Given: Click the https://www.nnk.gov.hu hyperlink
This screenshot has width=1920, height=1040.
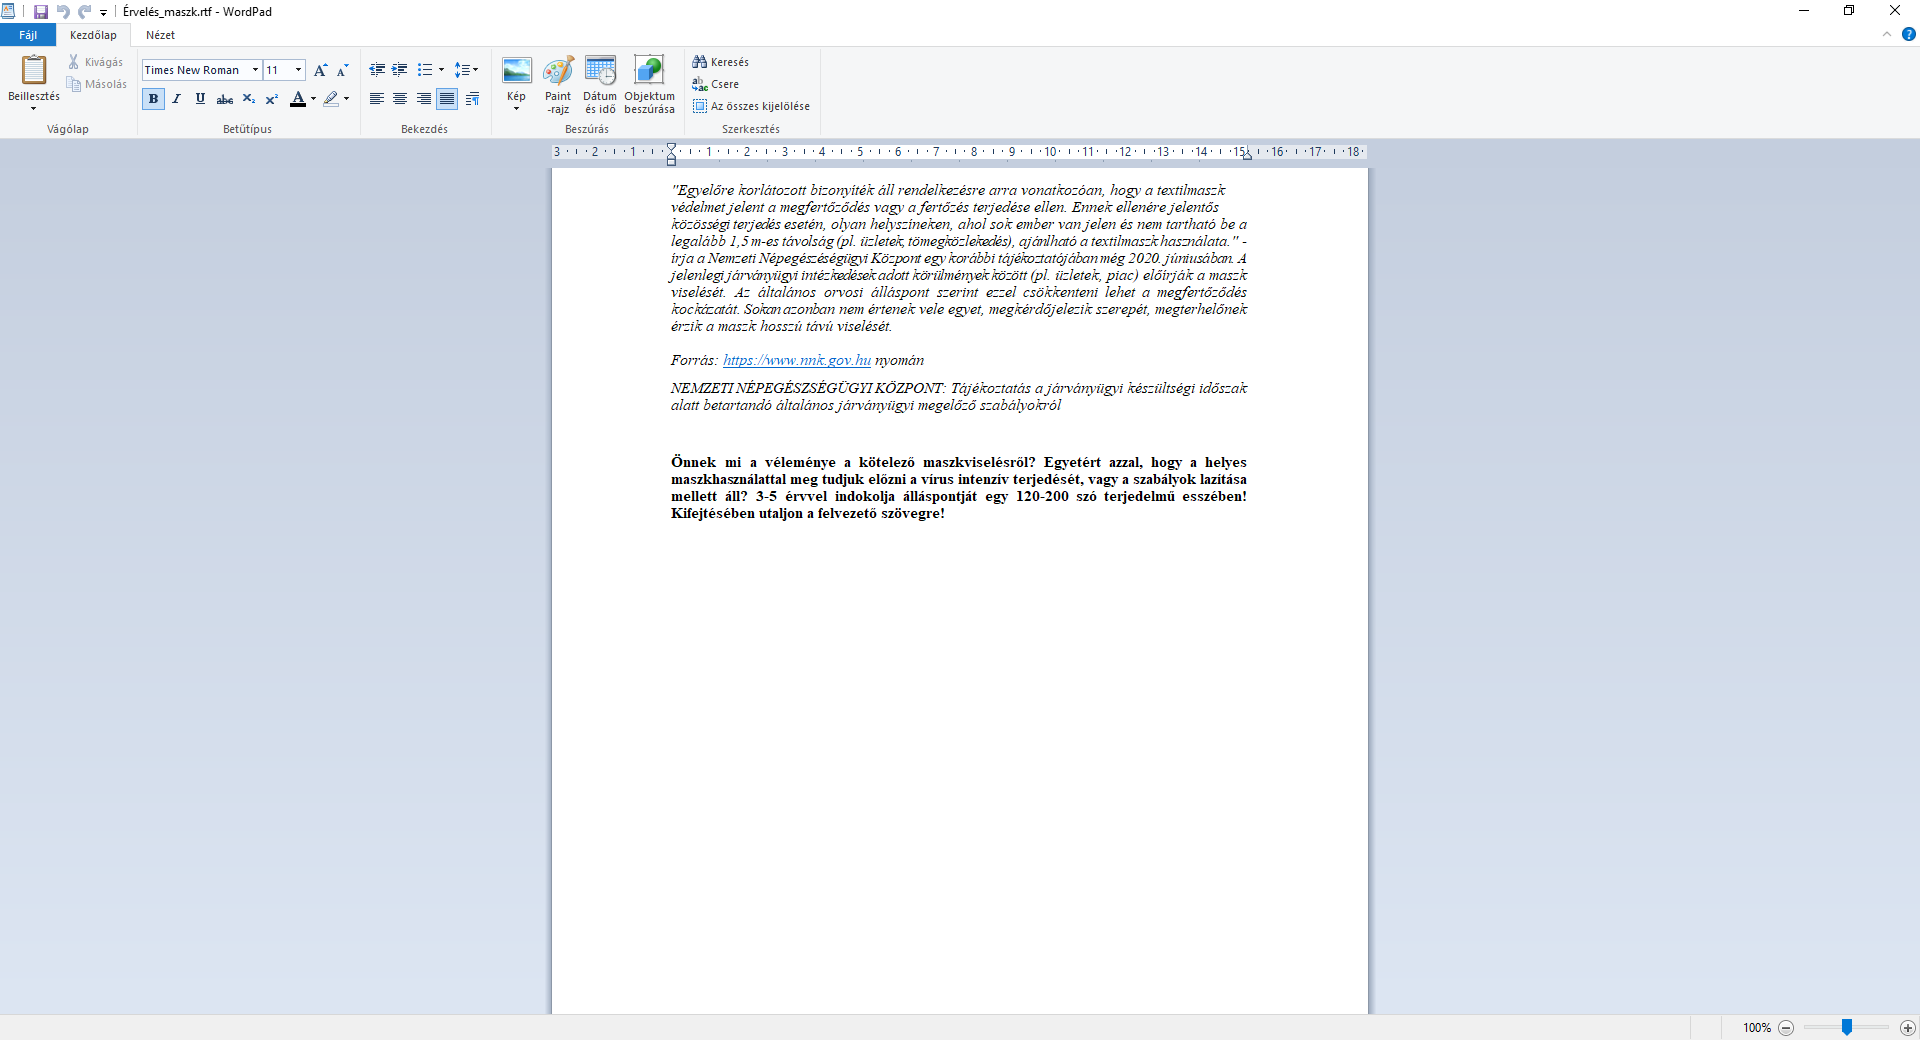Looking at the screenshot, I should pyautogui.click(x=797, y=360).
